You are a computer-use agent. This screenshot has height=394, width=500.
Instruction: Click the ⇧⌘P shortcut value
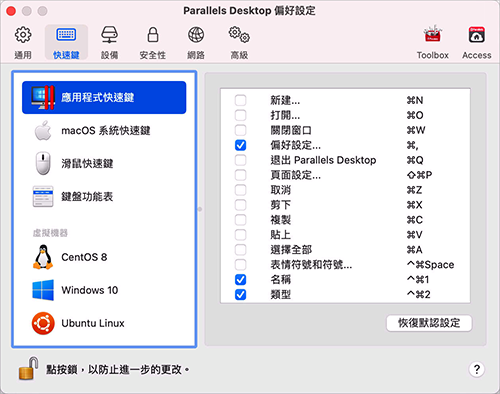click(419, 175)
